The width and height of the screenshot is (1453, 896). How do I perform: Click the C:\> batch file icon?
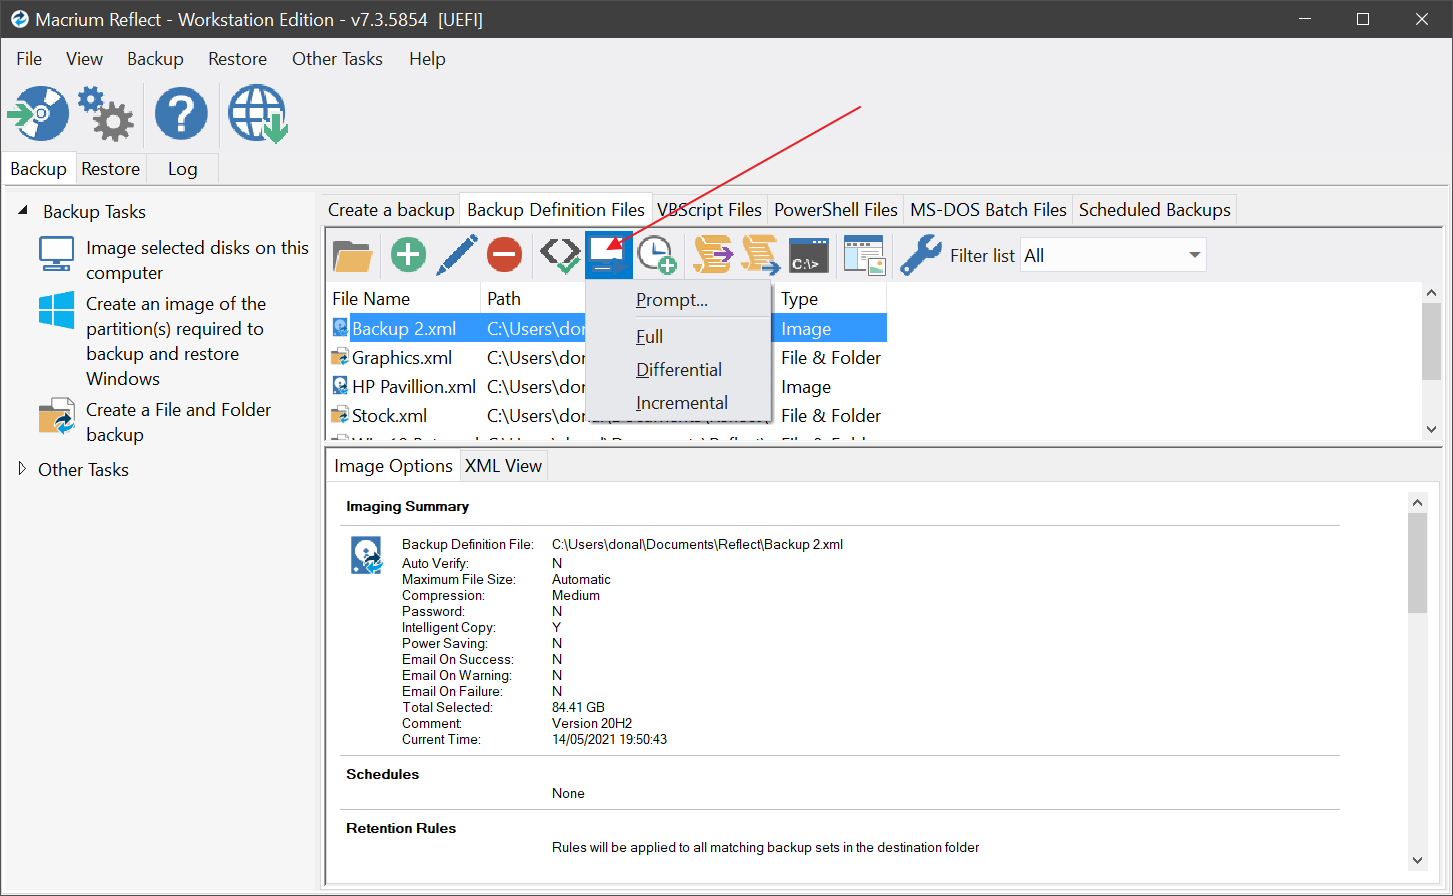[x=808, y=255]
